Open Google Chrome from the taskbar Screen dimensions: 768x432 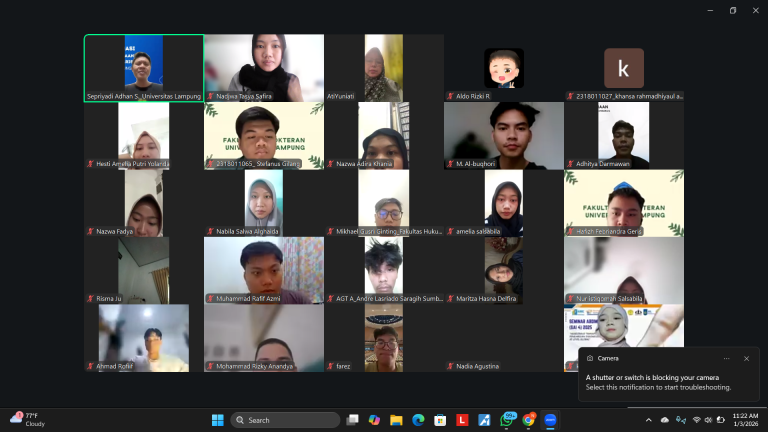click(528, 420)
